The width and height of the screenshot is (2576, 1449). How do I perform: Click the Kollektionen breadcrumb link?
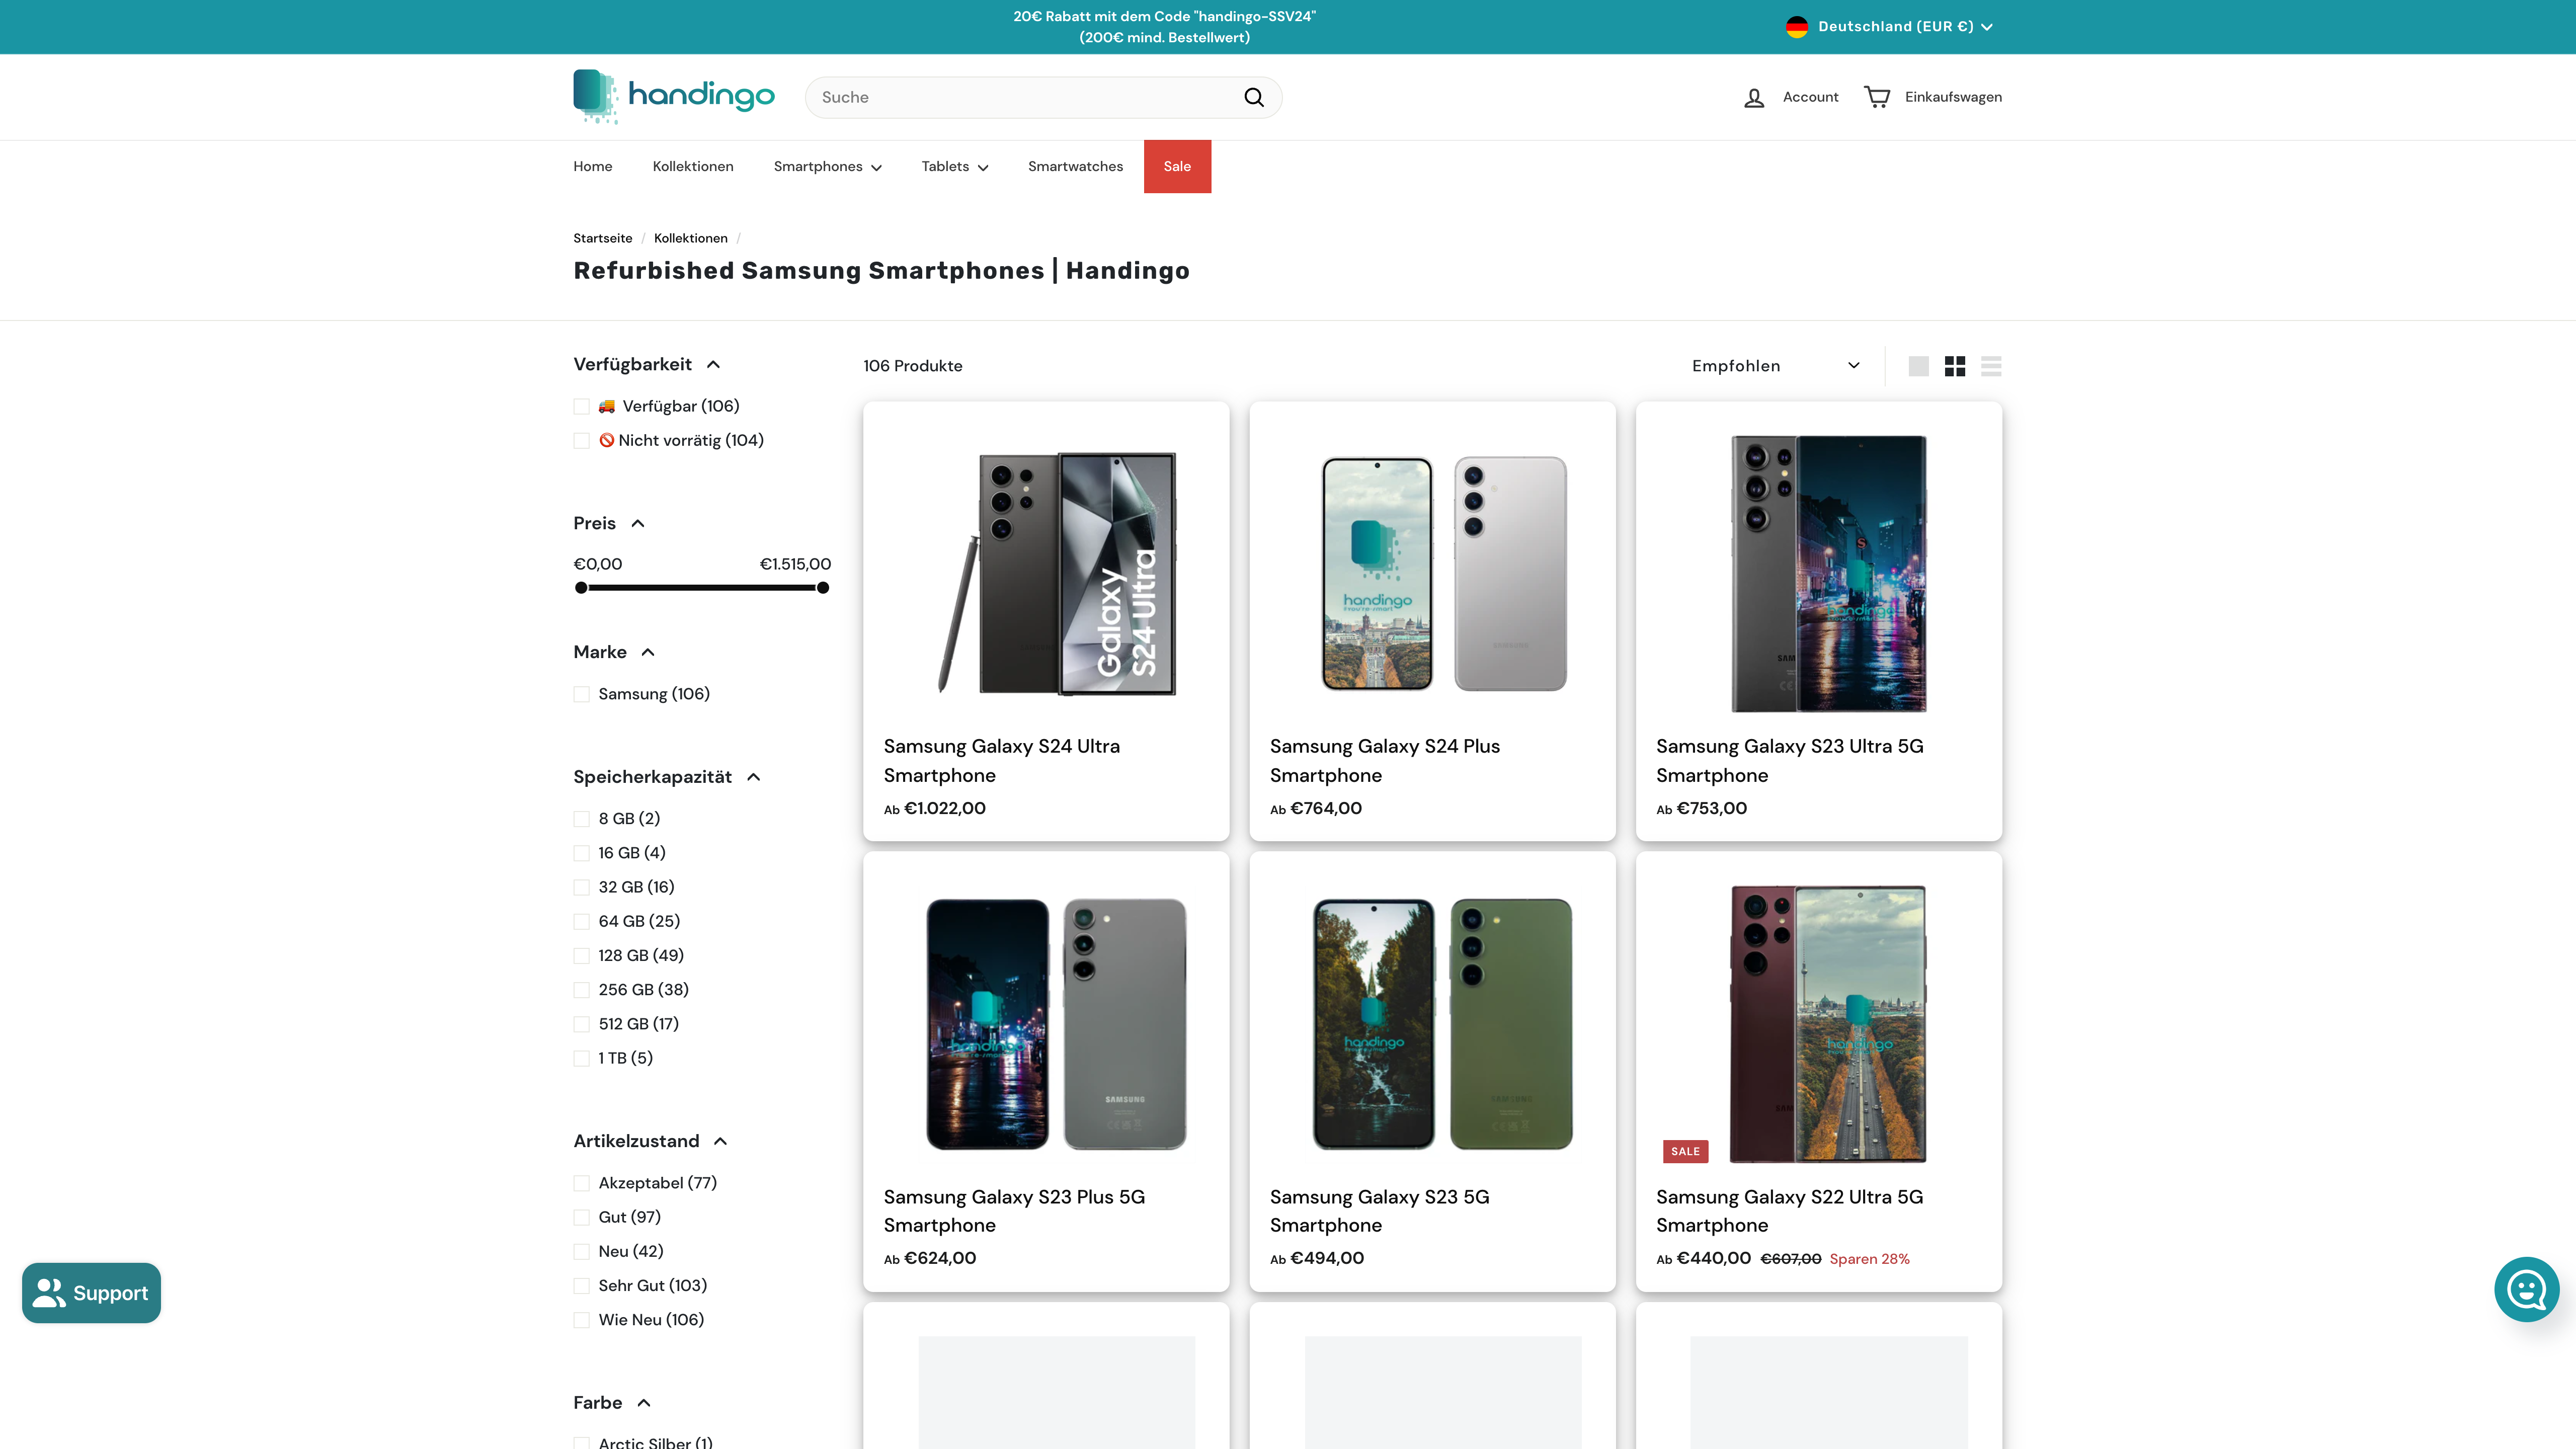[x=690, y=238]
